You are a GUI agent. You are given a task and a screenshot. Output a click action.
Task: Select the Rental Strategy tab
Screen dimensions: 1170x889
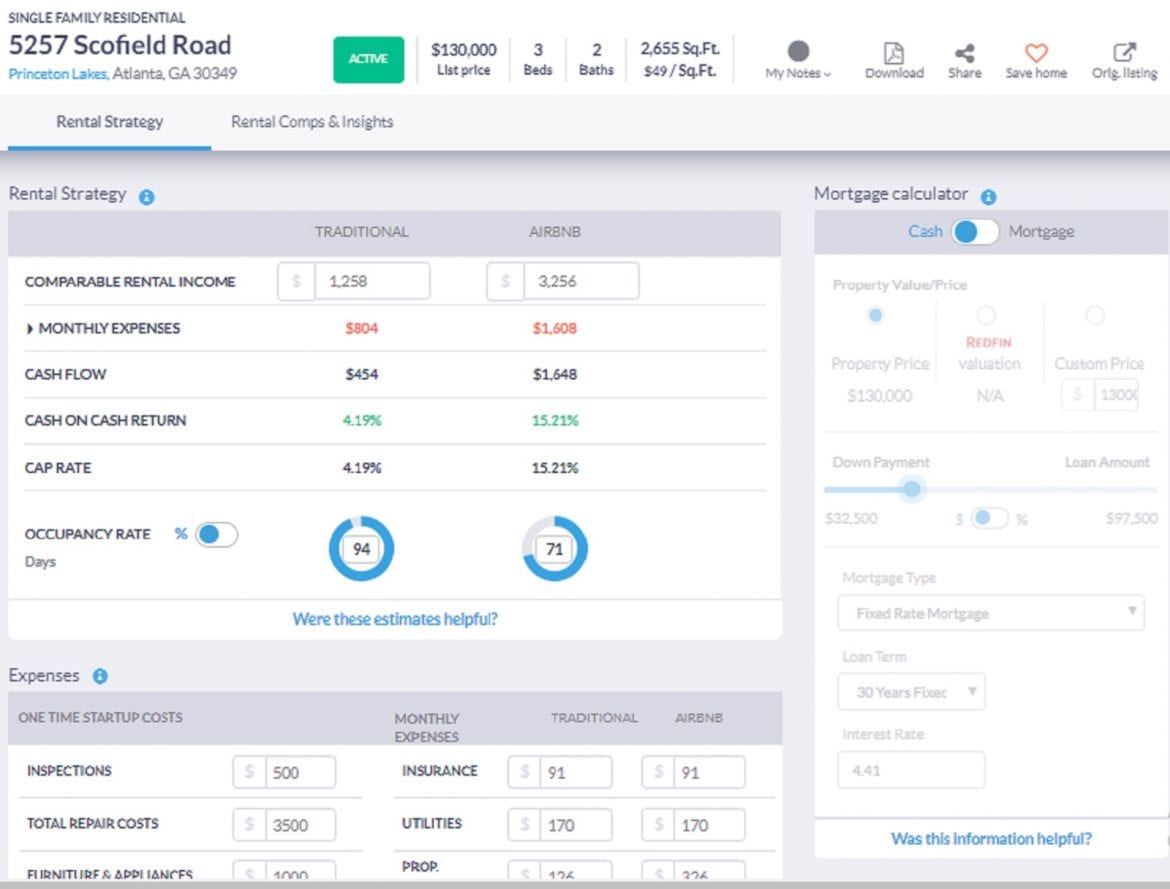109,122
